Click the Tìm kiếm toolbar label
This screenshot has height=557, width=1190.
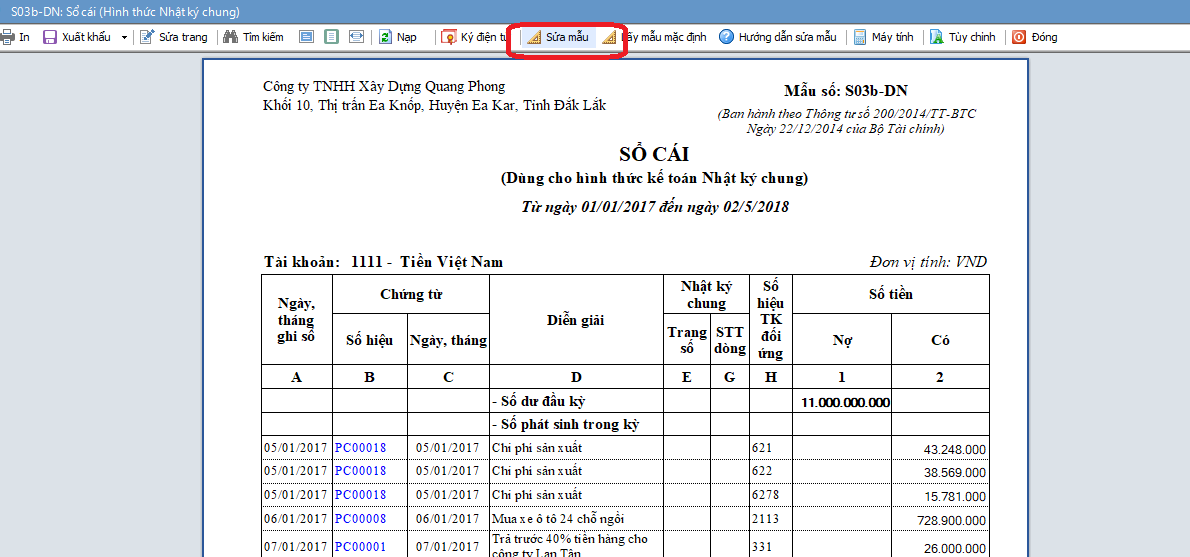263,36
